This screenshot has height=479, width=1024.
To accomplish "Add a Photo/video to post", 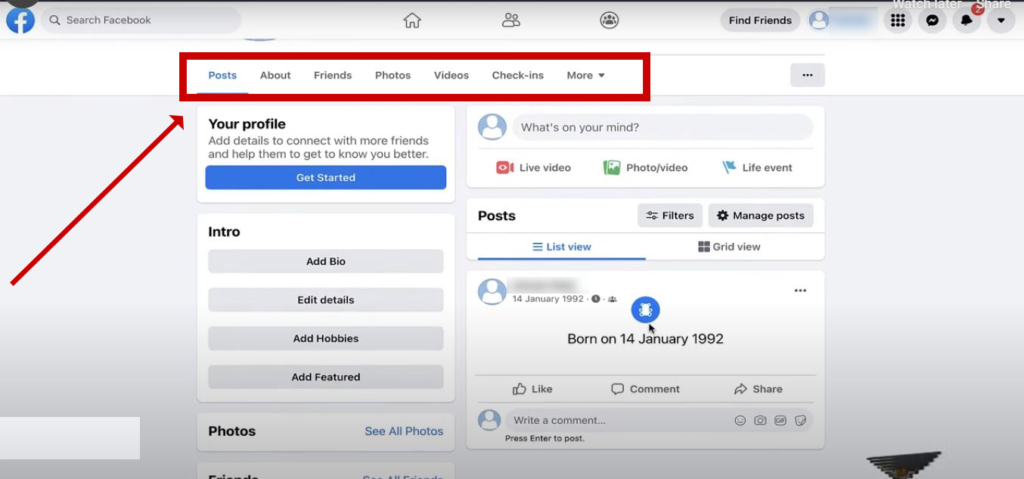I will pyautogui.click(x=645, y=168).
